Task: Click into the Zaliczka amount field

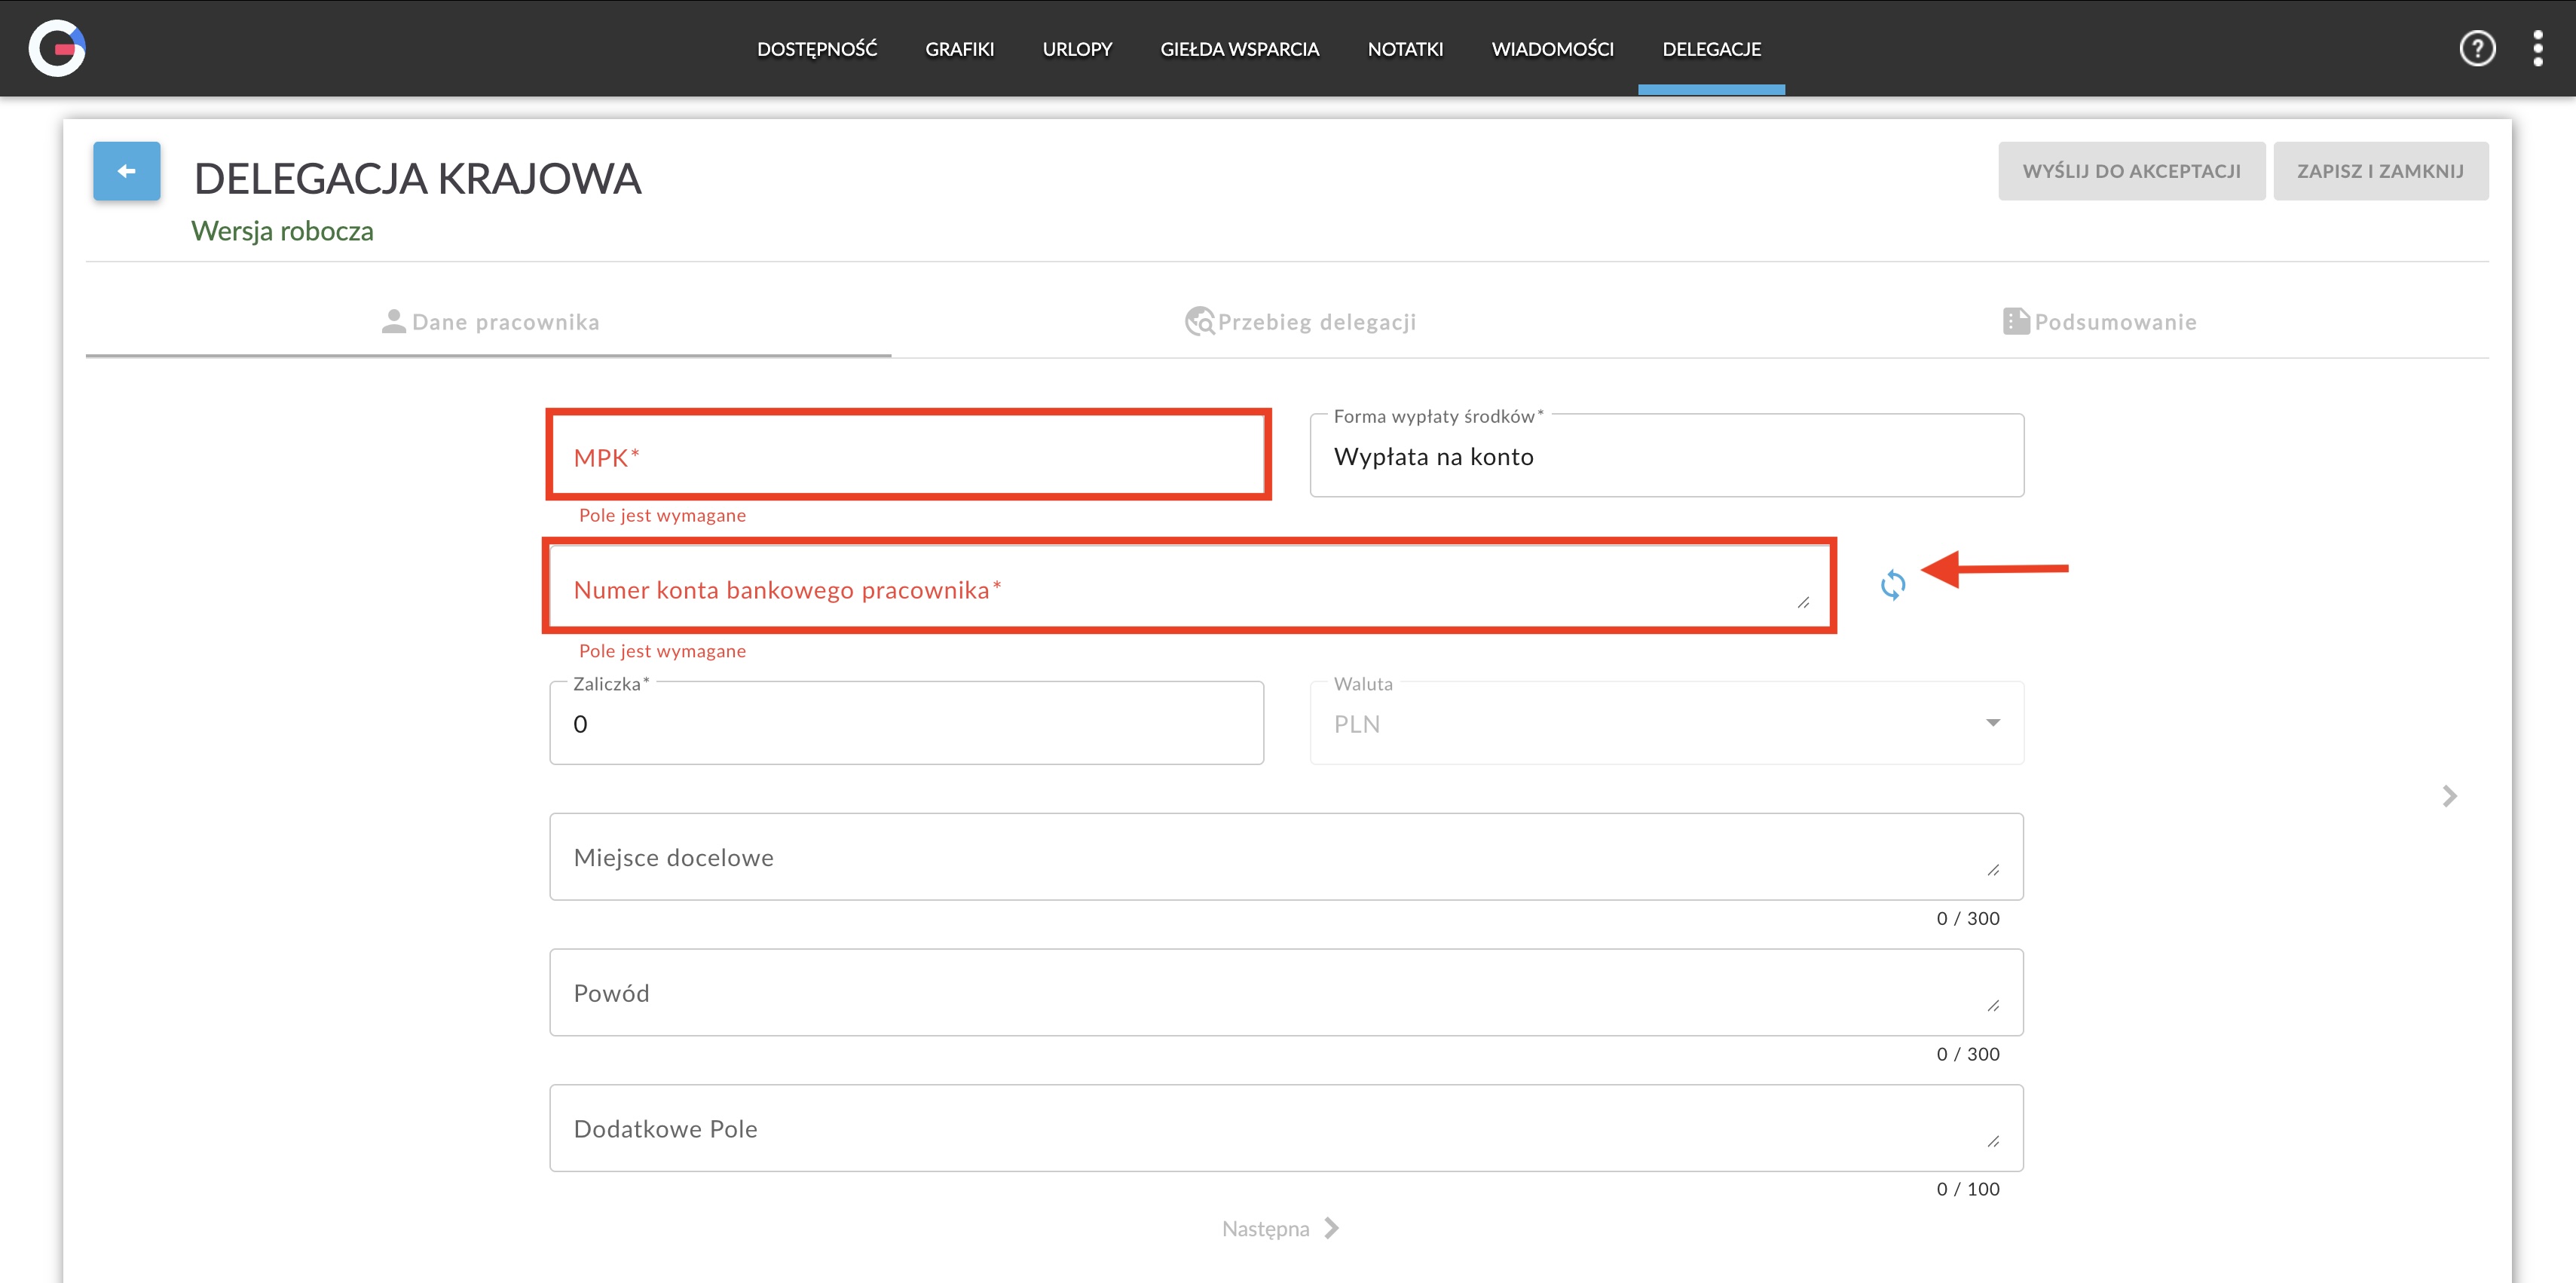Action: coord(906,724)
